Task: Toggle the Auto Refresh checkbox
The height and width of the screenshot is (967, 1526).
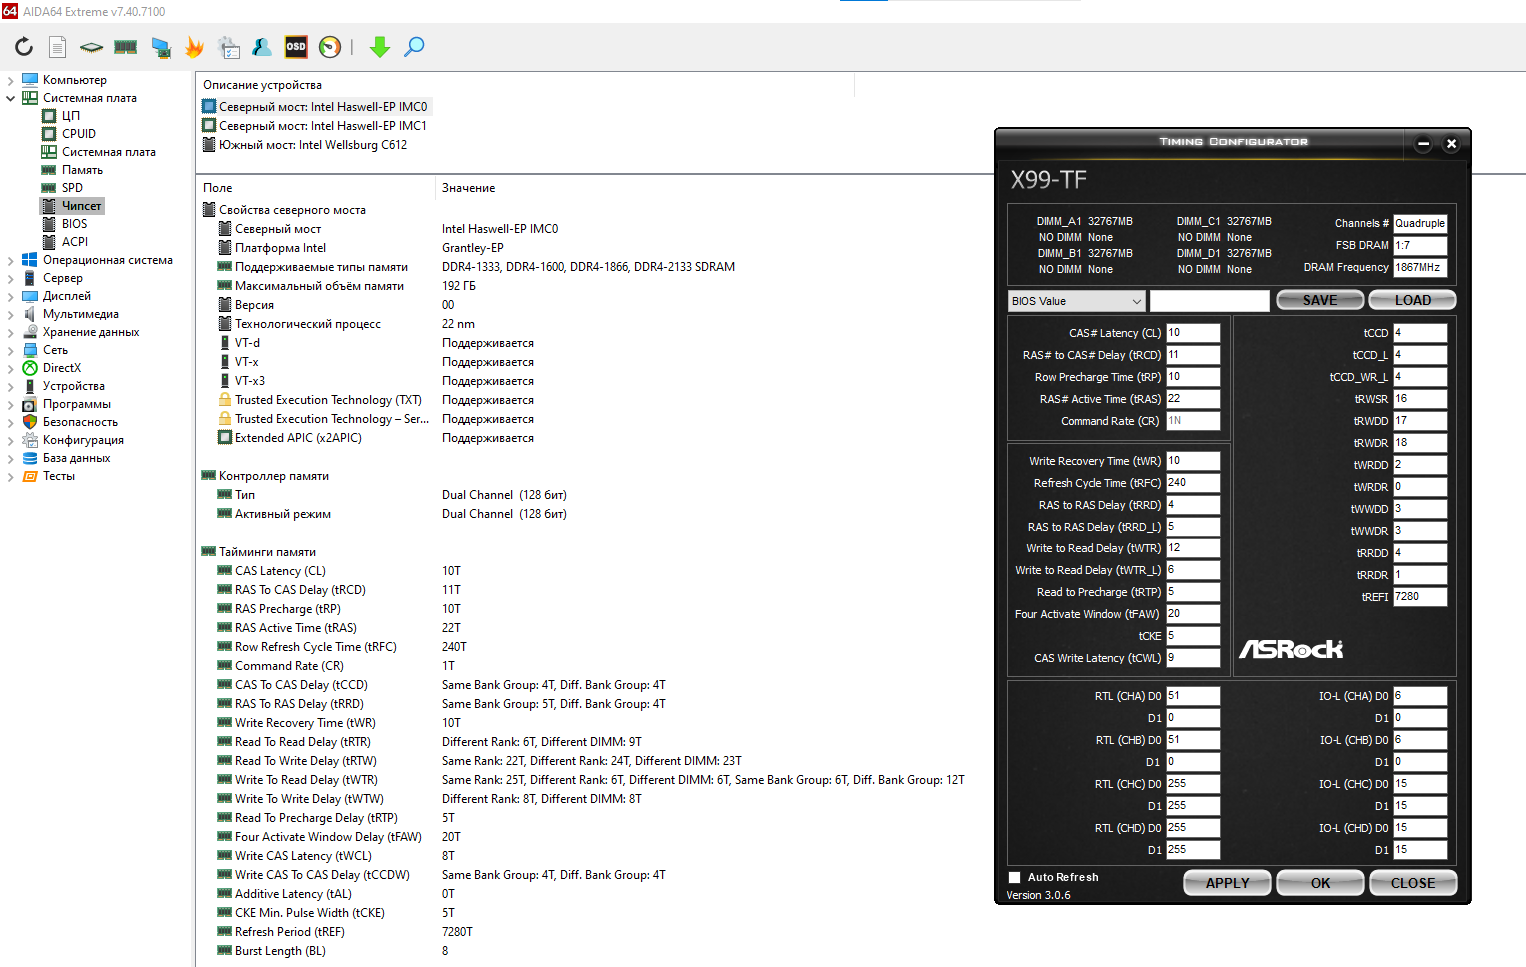Action: [1015, 877]
